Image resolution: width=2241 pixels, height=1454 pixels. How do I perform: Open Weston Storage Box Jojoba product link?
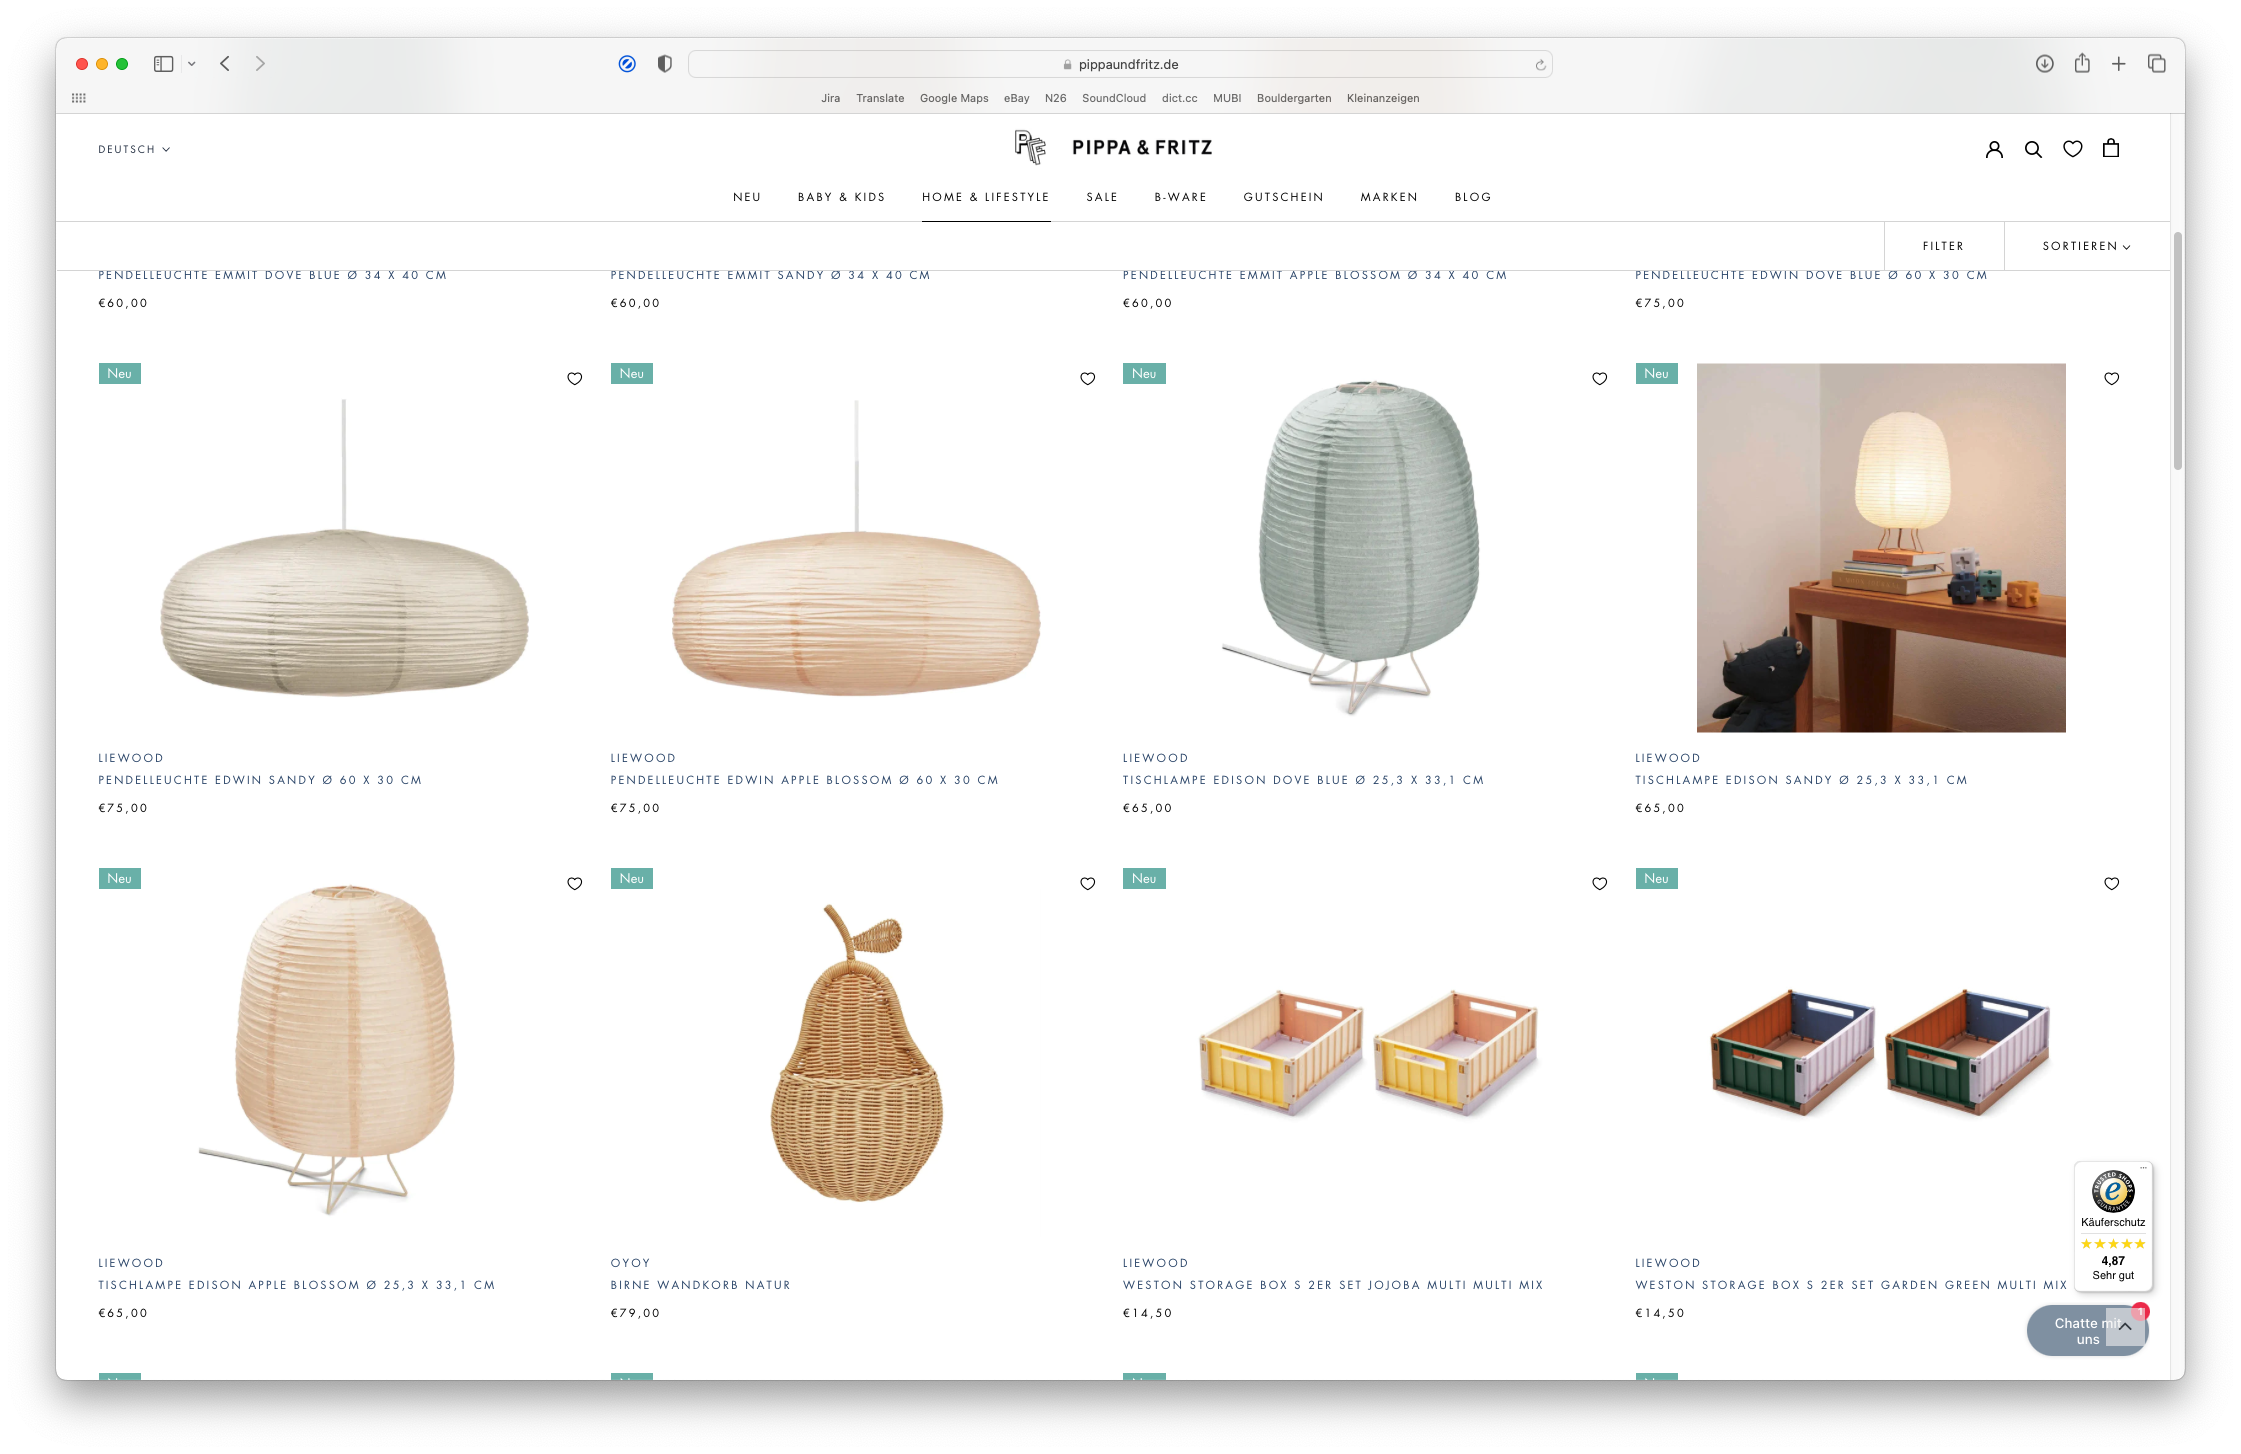(x=1332, y=1285)
